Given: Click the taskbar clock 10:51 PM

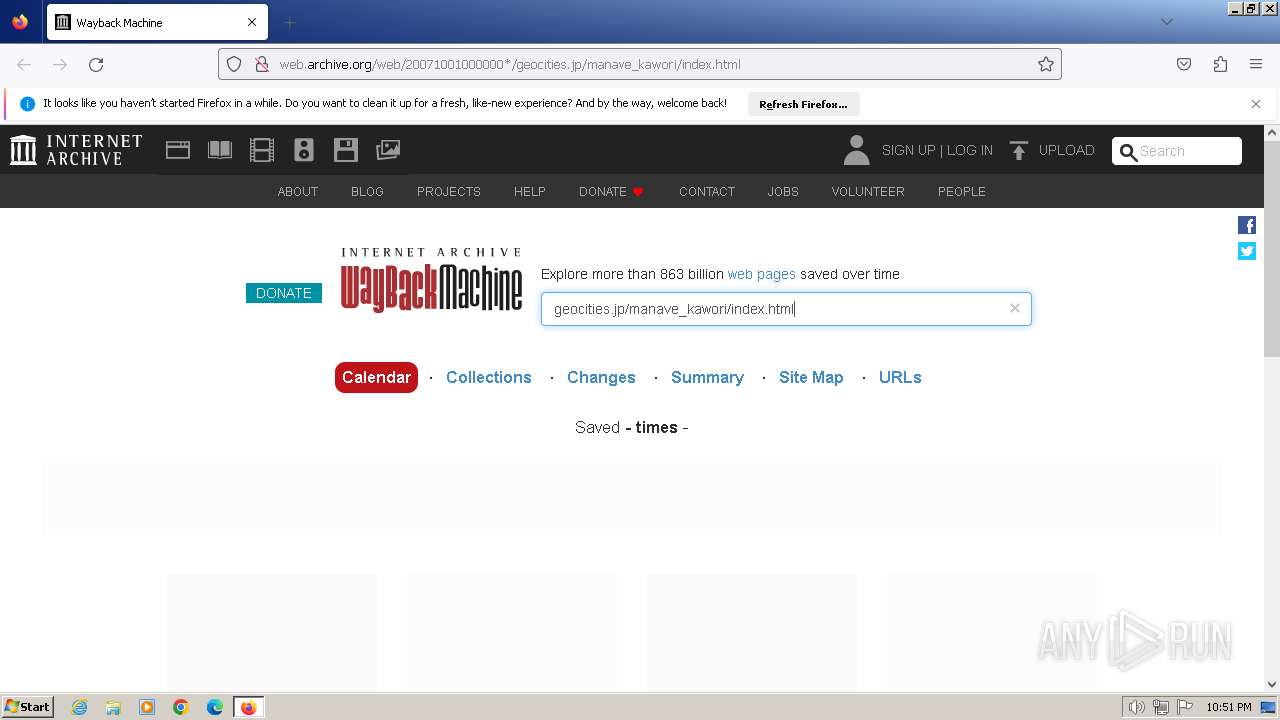Looking at the screenshot, I should tap(1229, 707).
